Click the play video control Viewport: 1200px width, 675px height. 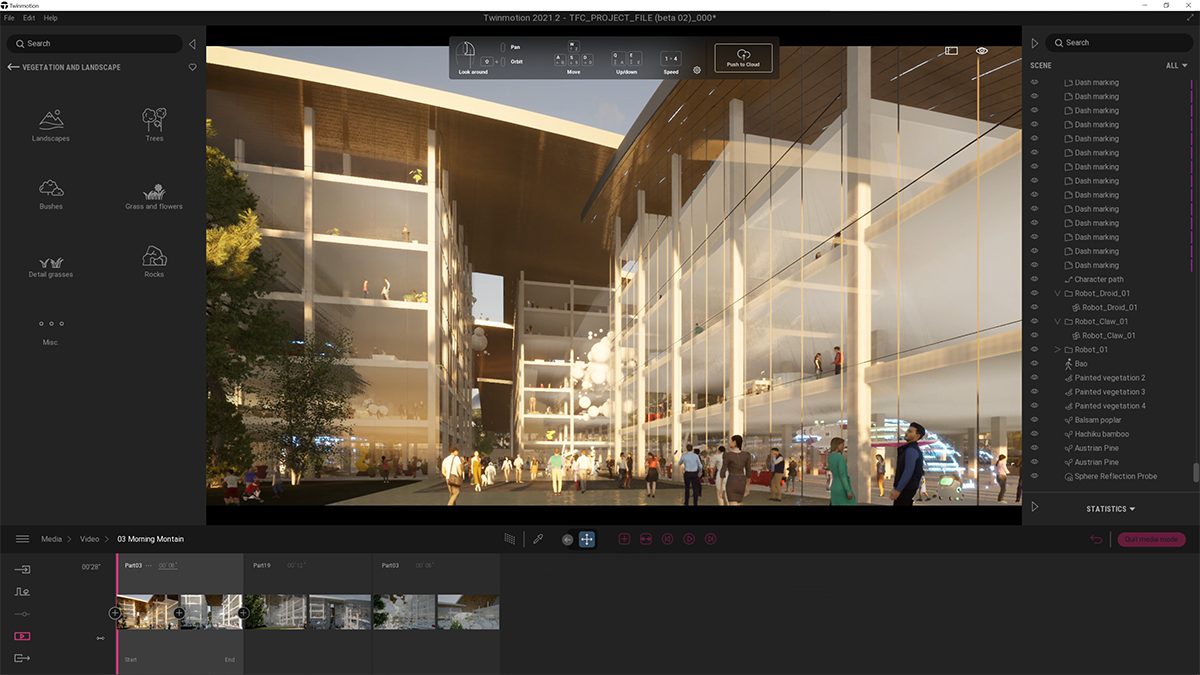(689, 539)
